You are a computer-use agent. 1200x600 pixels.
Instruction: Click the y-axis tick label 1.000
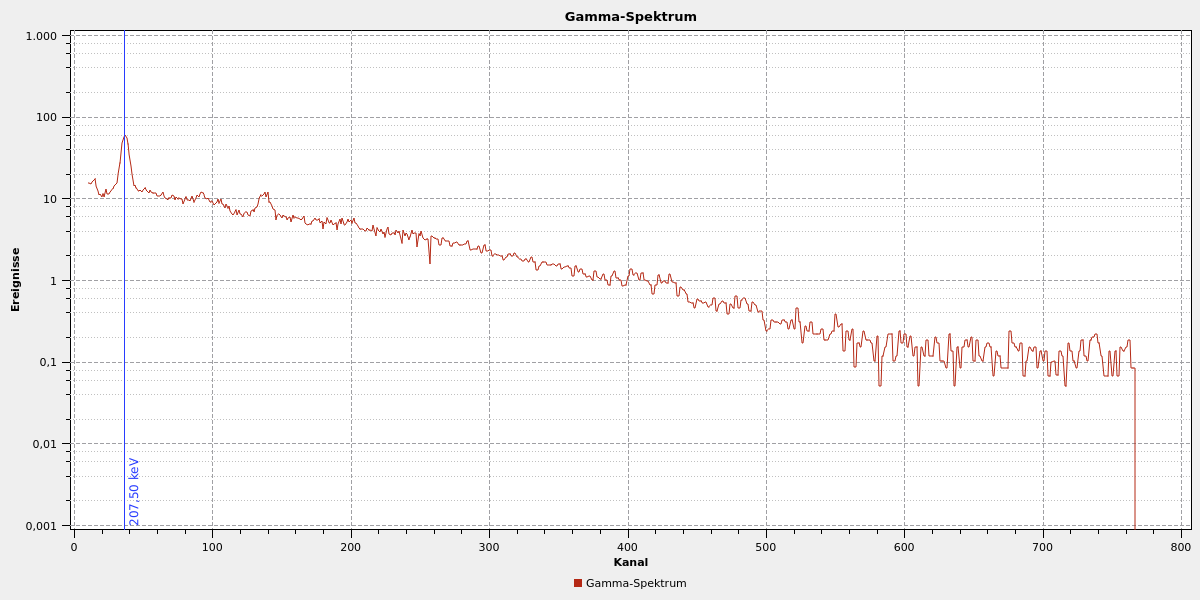pos(42,36)
